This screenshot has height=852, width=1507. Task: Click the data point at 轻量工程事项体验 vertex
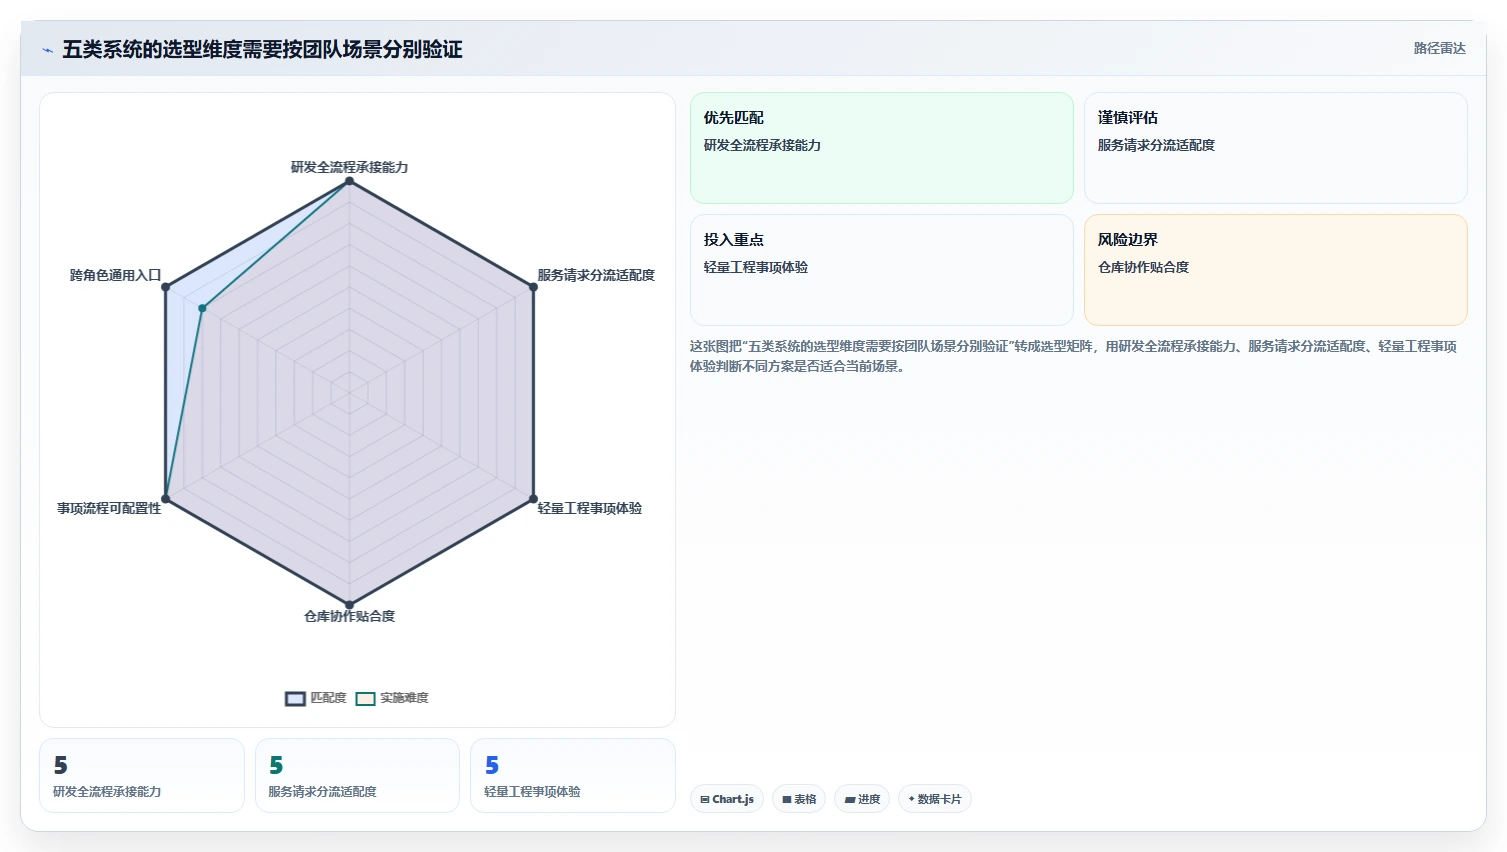533,498
